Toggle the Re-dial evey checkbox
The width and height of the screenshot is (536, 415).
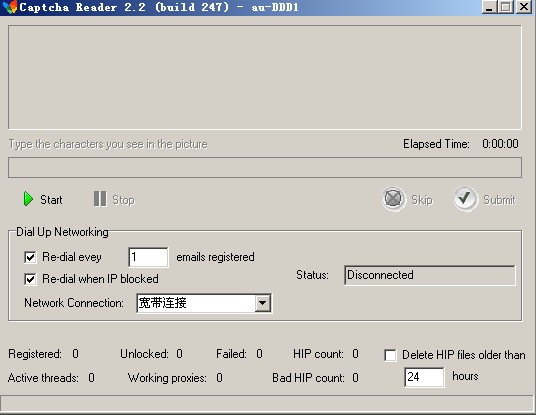coord(30,257)
